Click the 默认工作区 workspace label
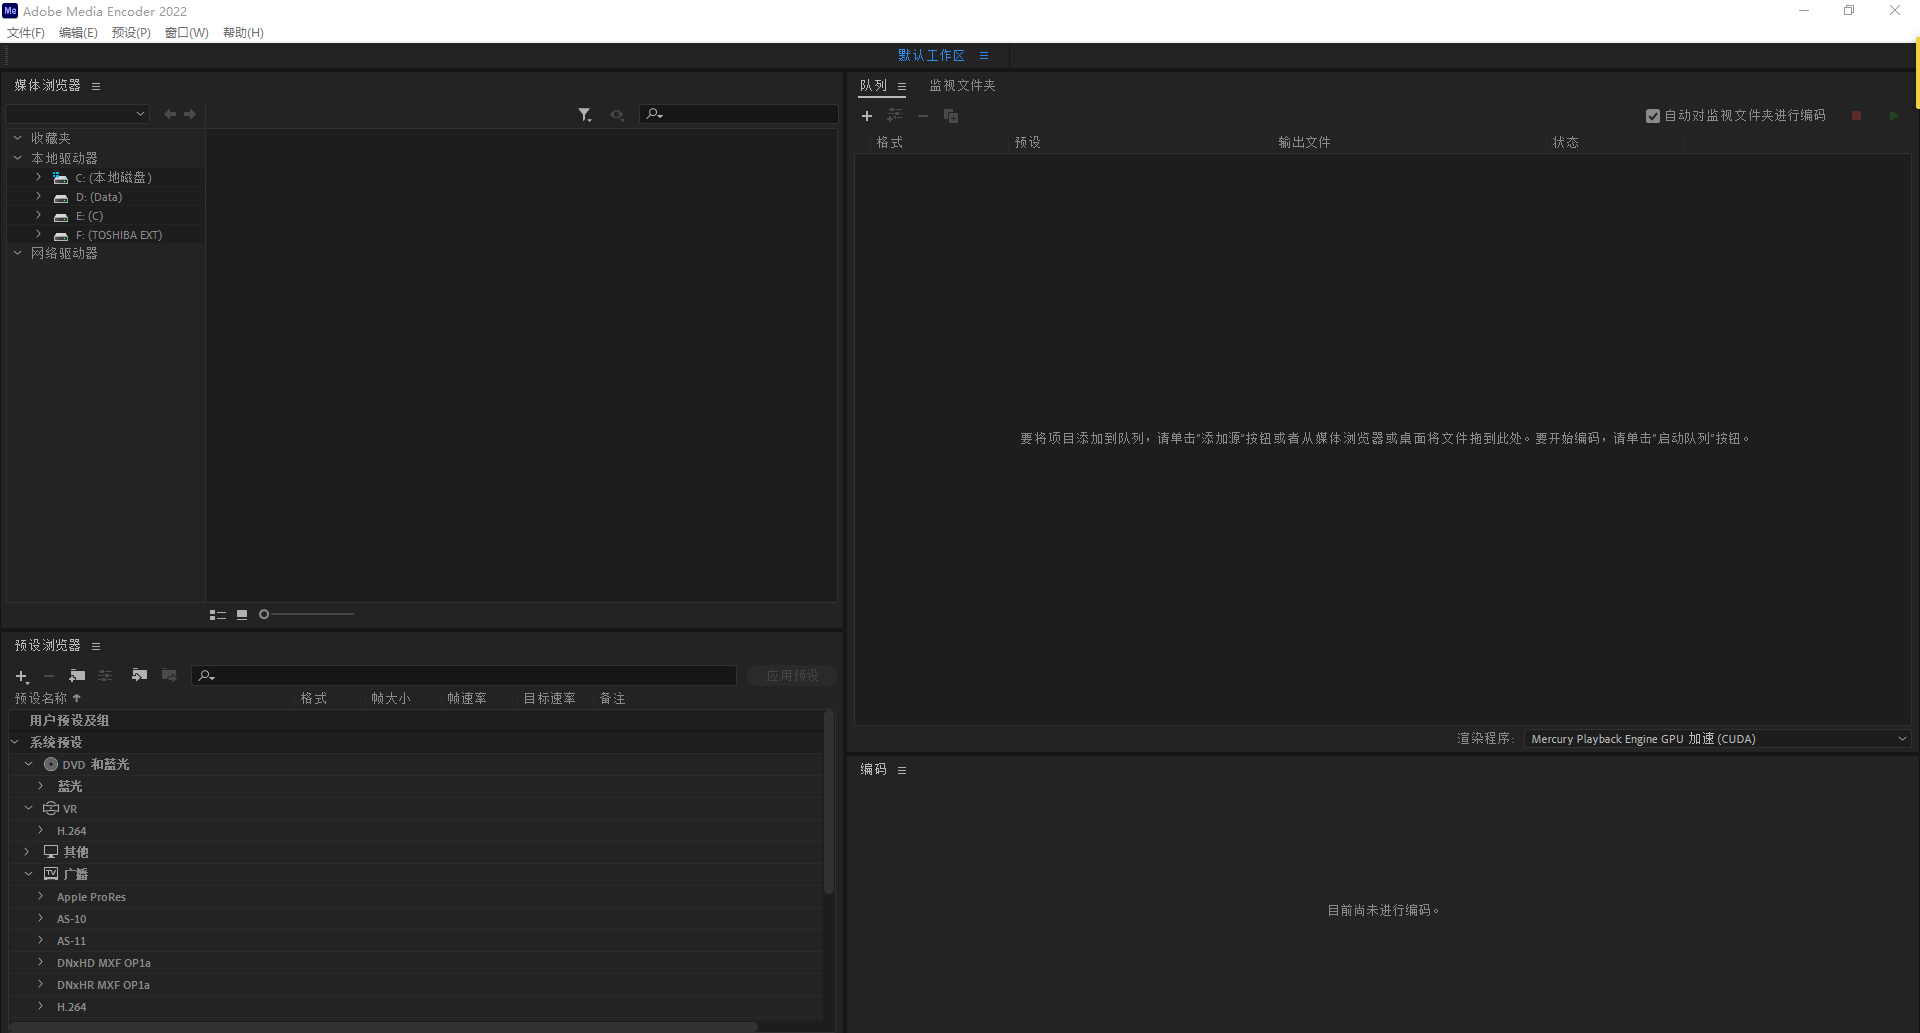Screen dimensions: 1920x1033 pyautogui.click(x=931, y=56)
